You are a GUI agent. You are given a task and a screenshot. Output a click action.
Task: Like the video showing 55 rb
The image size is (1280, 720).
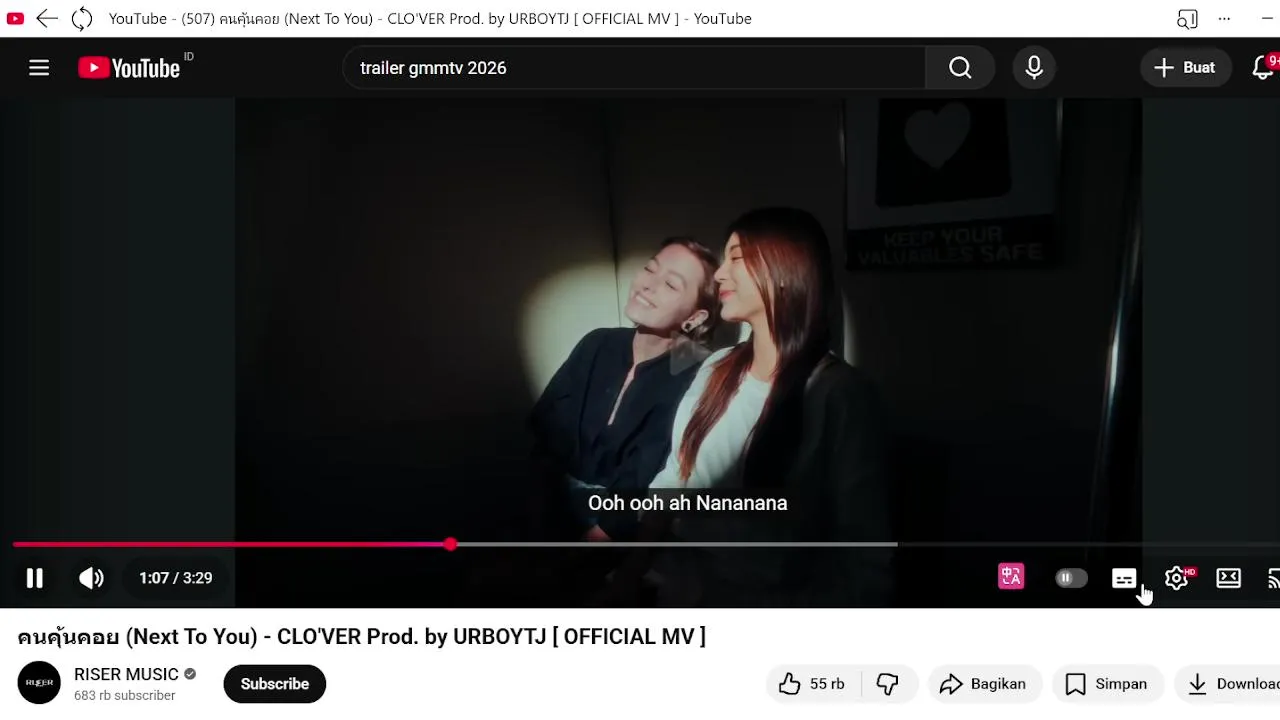click(812, 684)
